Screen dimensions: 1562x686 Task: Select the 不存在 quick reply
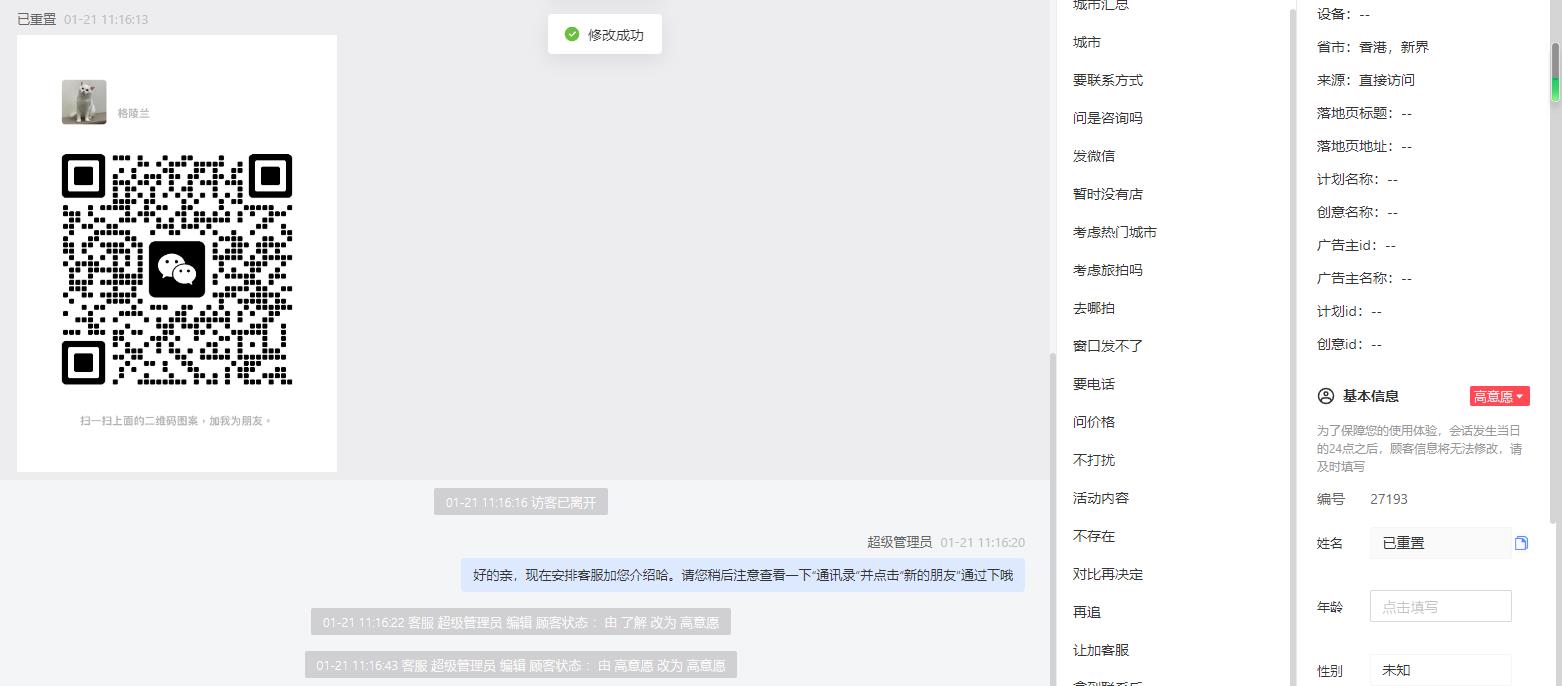1094,536
